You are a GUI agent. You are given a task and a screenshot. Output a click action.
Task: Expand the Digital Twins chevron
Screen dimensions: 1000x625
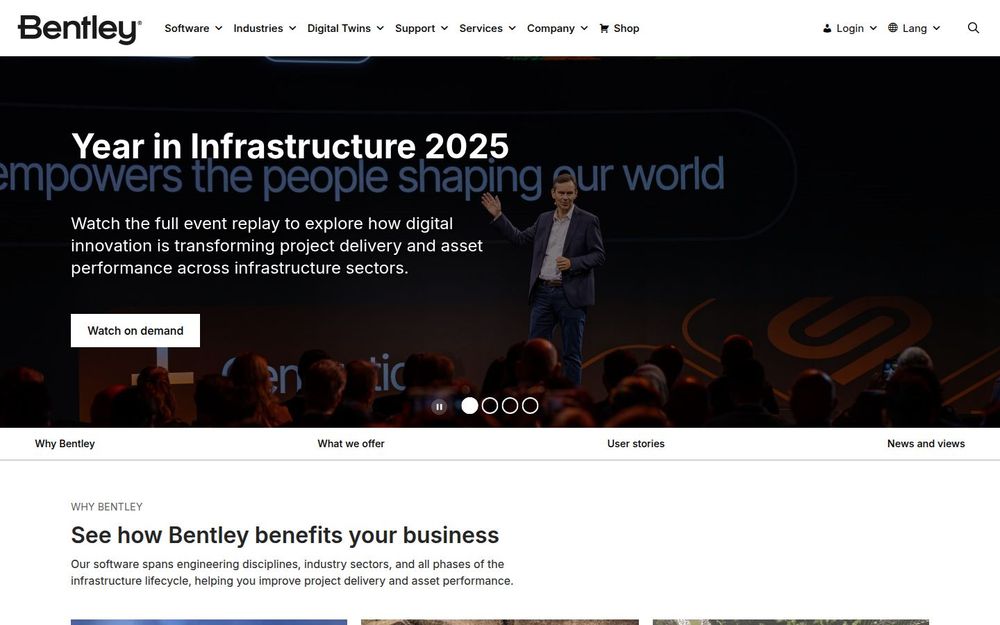[x=380, y=28]
